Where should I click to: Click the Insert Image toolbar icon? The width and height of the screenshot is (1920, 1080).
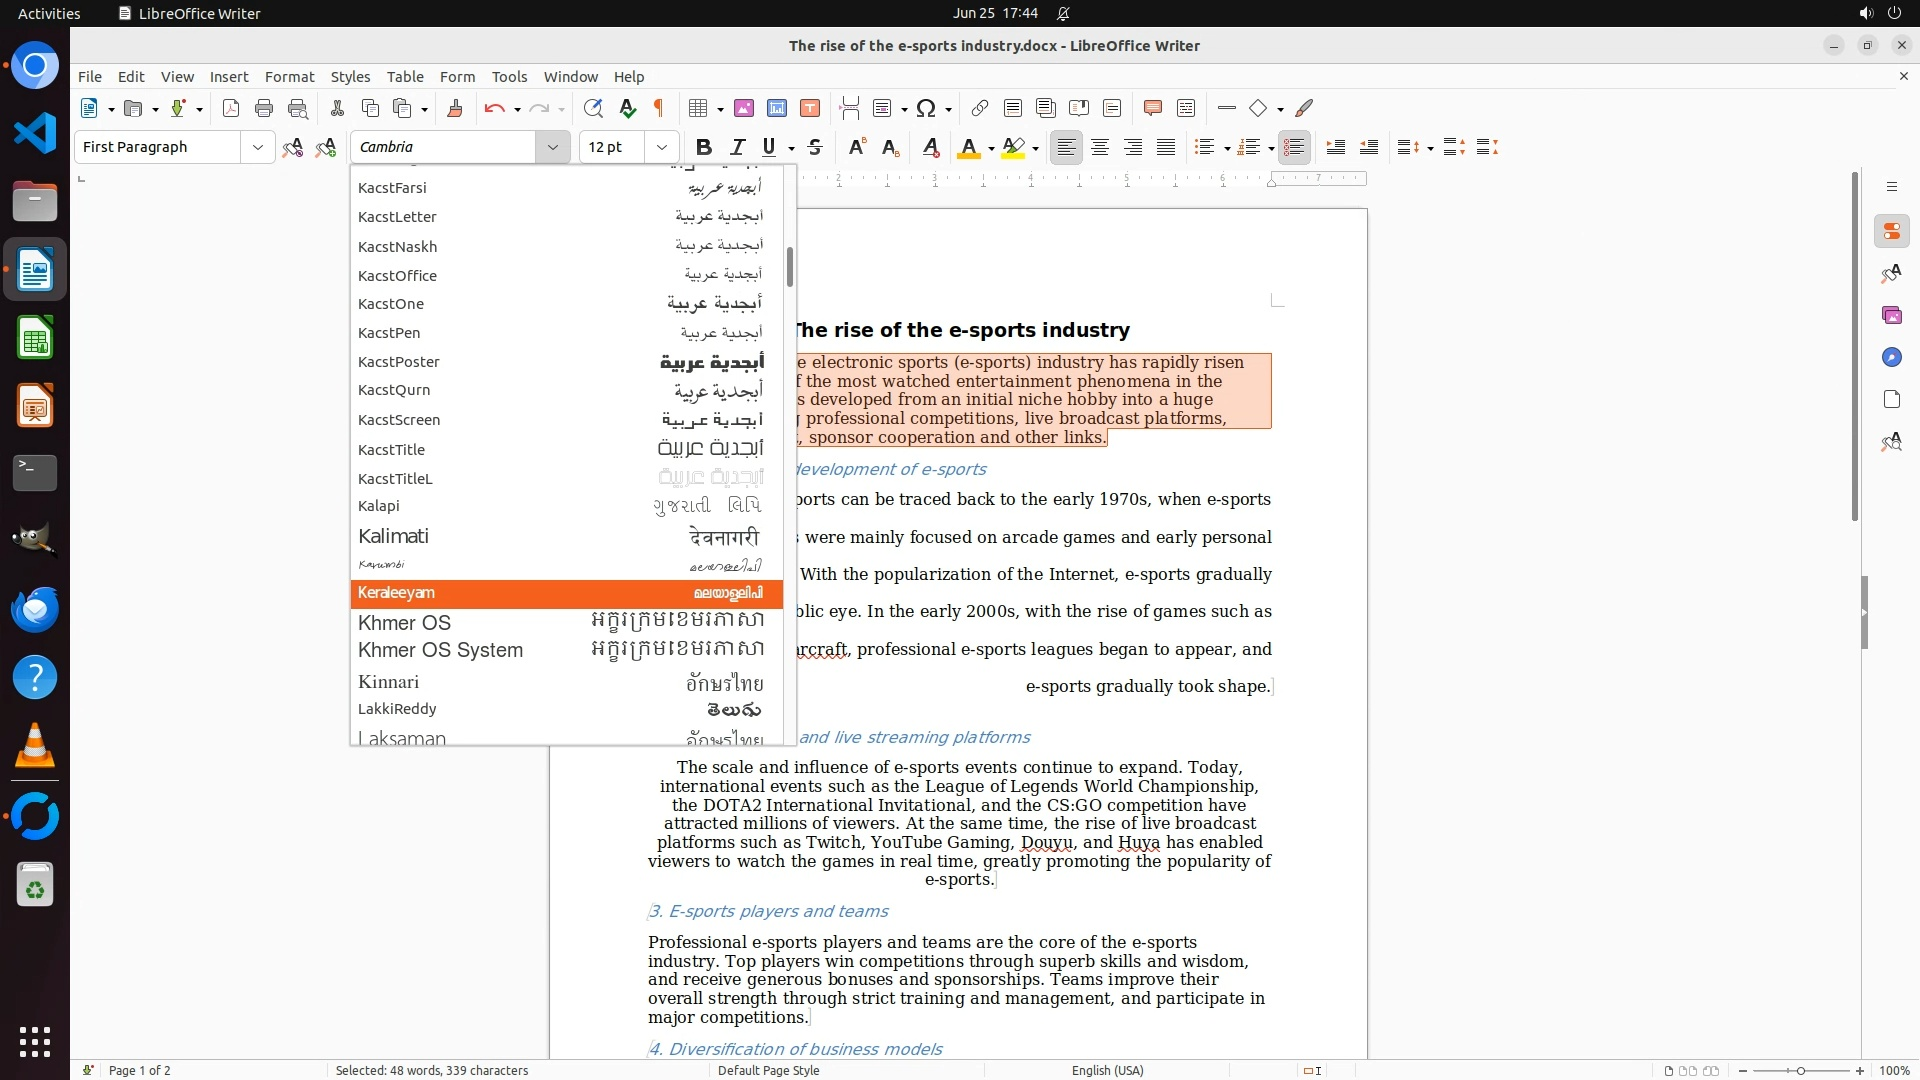coord(743,108)
